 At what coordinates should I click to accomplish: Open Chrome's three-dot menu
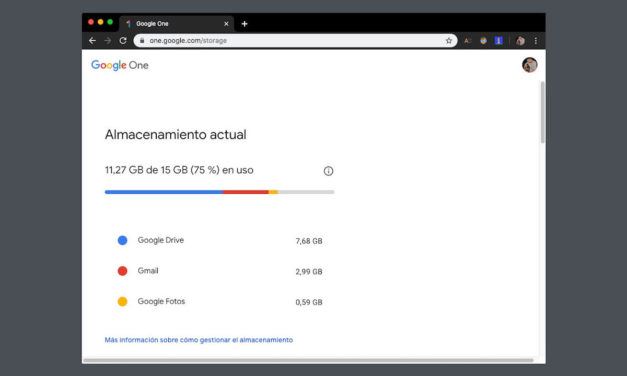(x=535, y=40)
